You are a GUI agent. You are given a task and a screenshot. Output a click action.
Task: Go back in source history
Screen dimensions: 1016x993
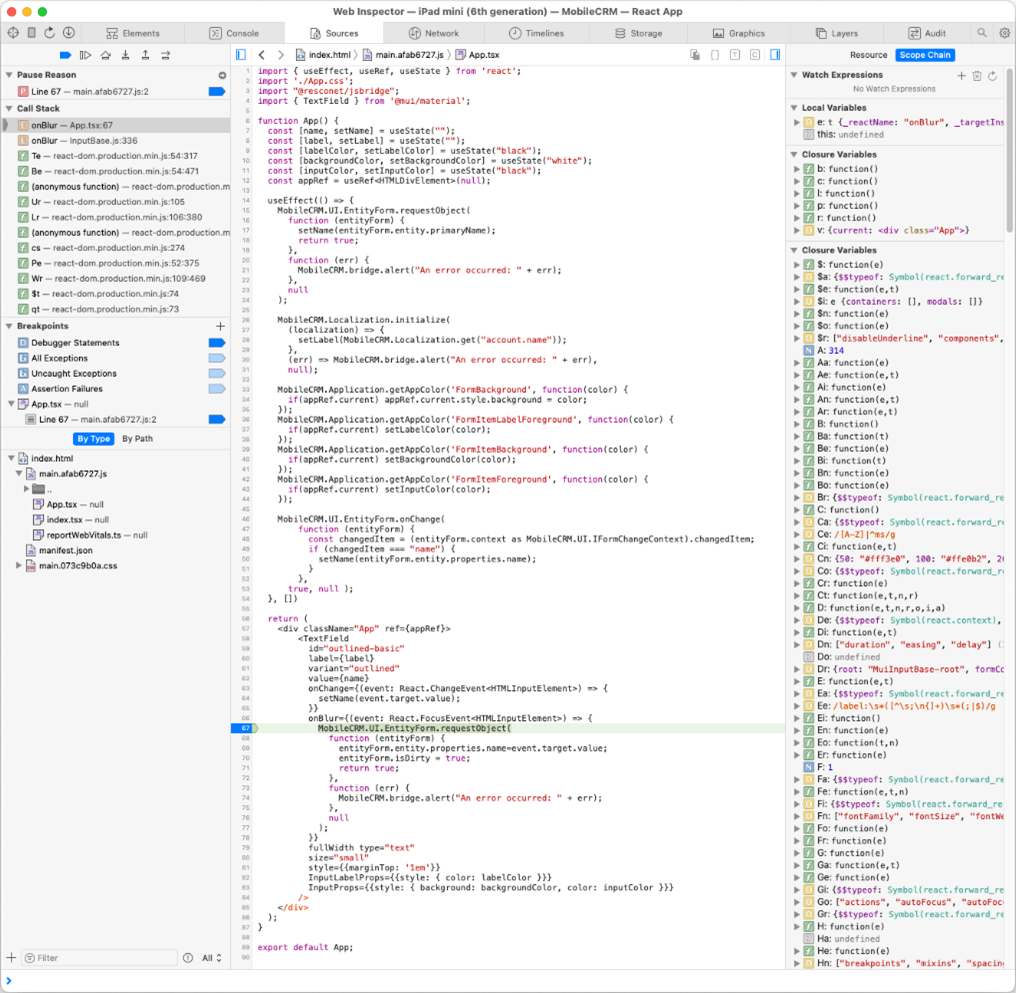[x=261, y=54]
